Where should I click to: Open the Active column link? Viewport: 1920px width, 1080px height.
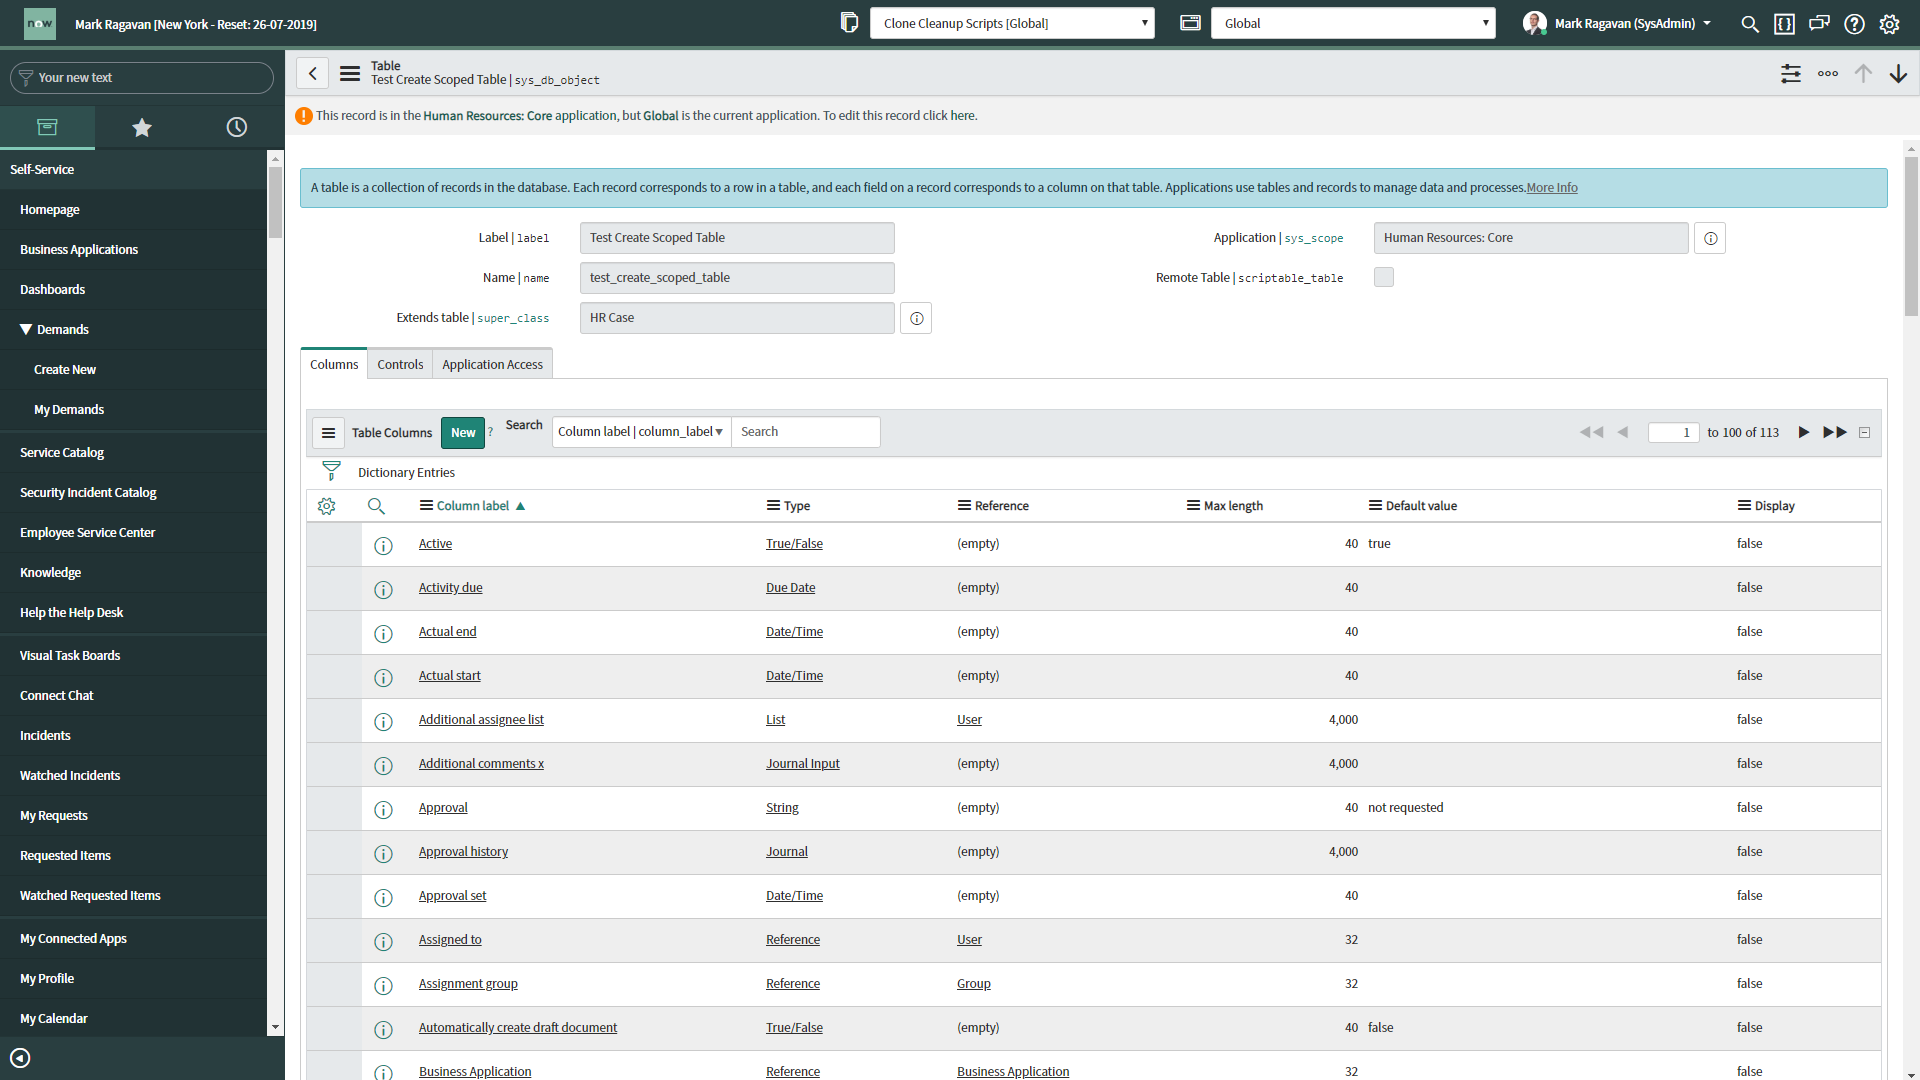coord(435,544)
